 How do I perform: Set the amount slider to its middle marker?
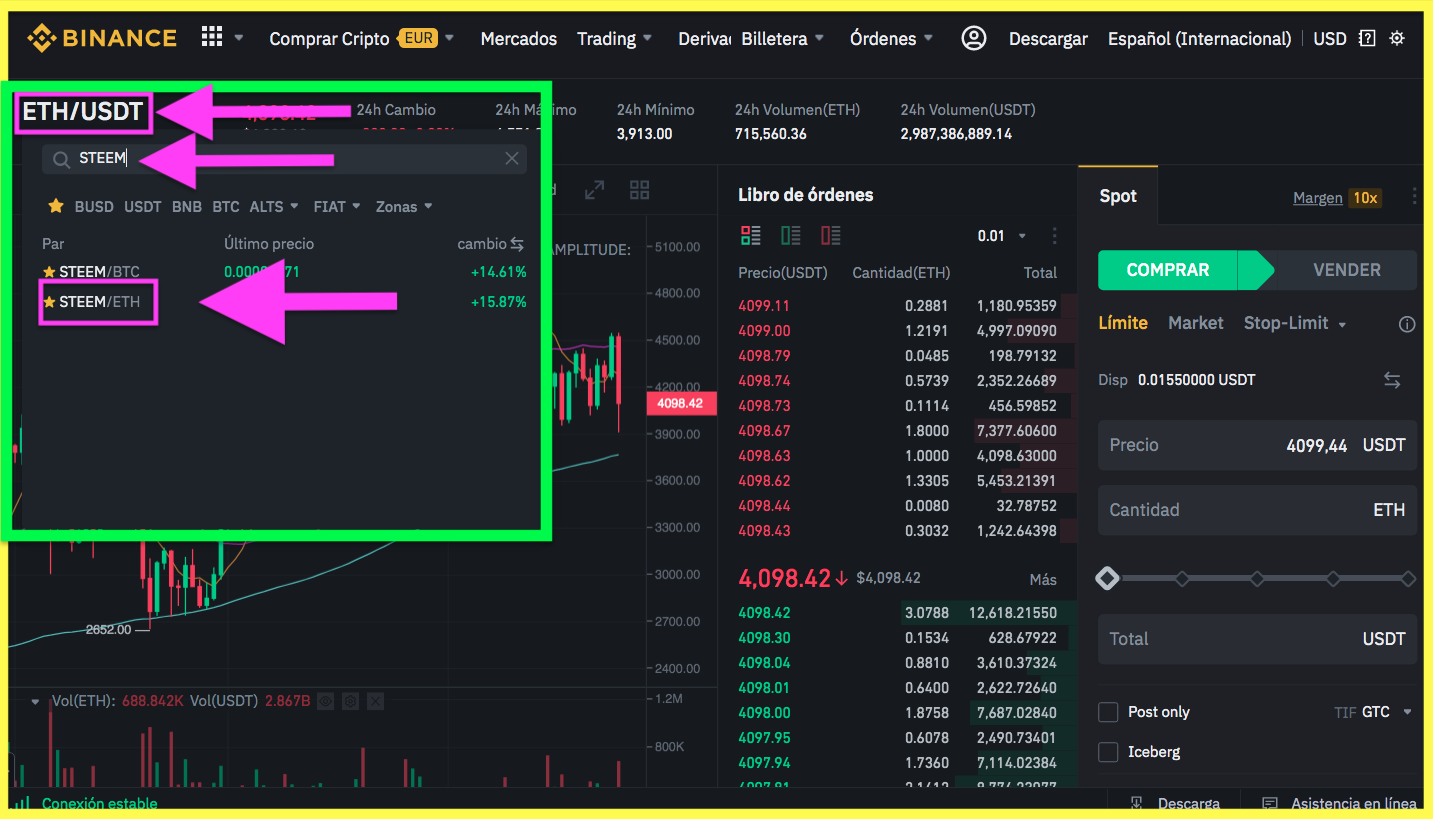tap(1258, 579)
